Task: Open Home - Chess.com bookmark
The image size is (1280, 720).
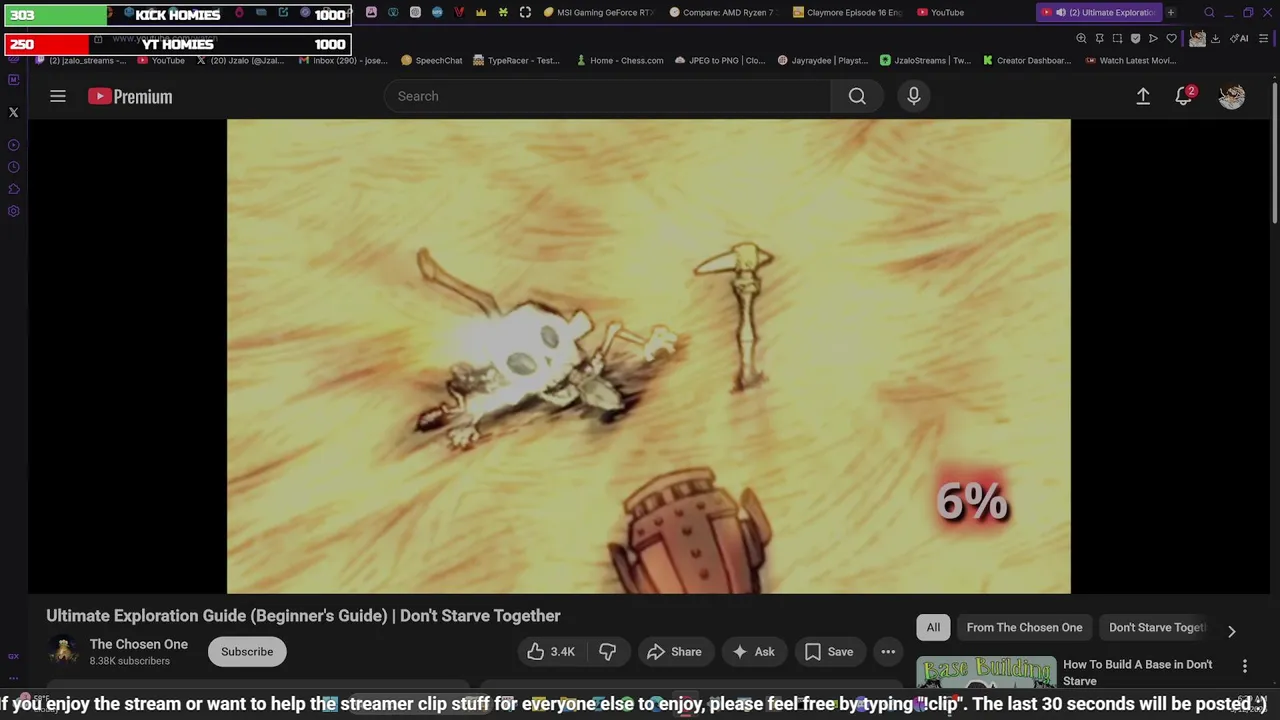Action: coord(619,60)
